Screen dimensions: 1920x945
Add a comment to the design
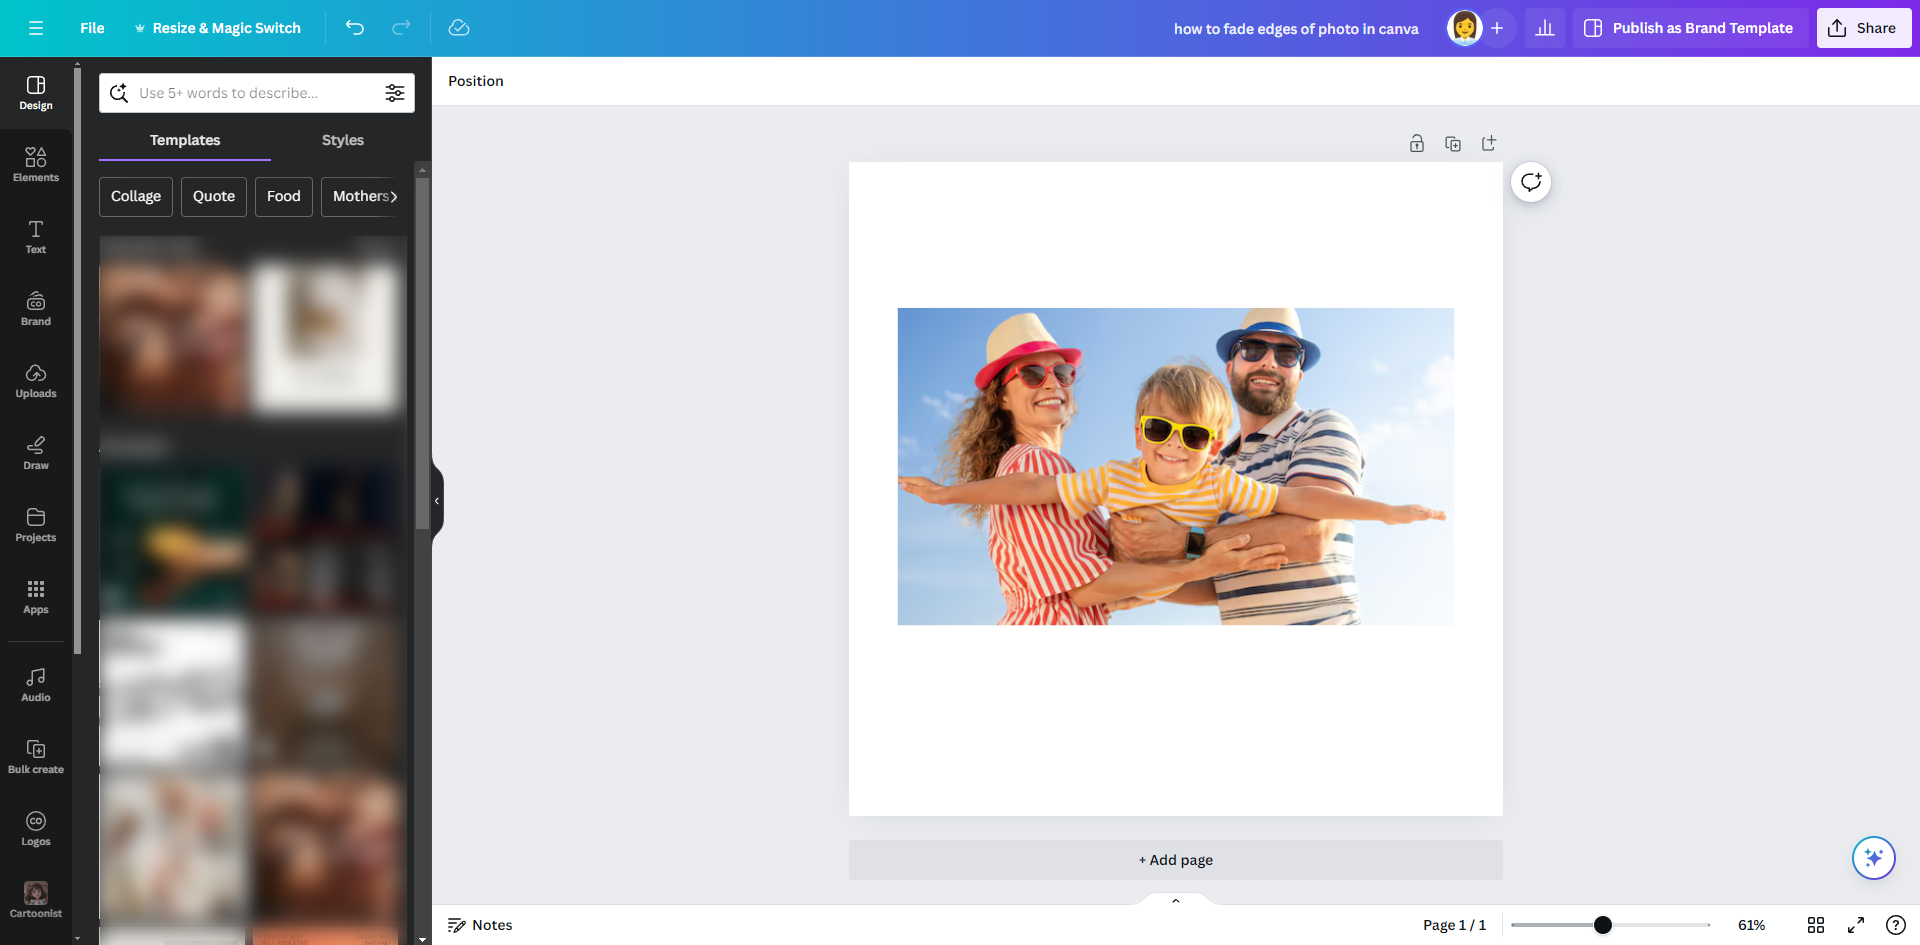tap(1531, 182)
